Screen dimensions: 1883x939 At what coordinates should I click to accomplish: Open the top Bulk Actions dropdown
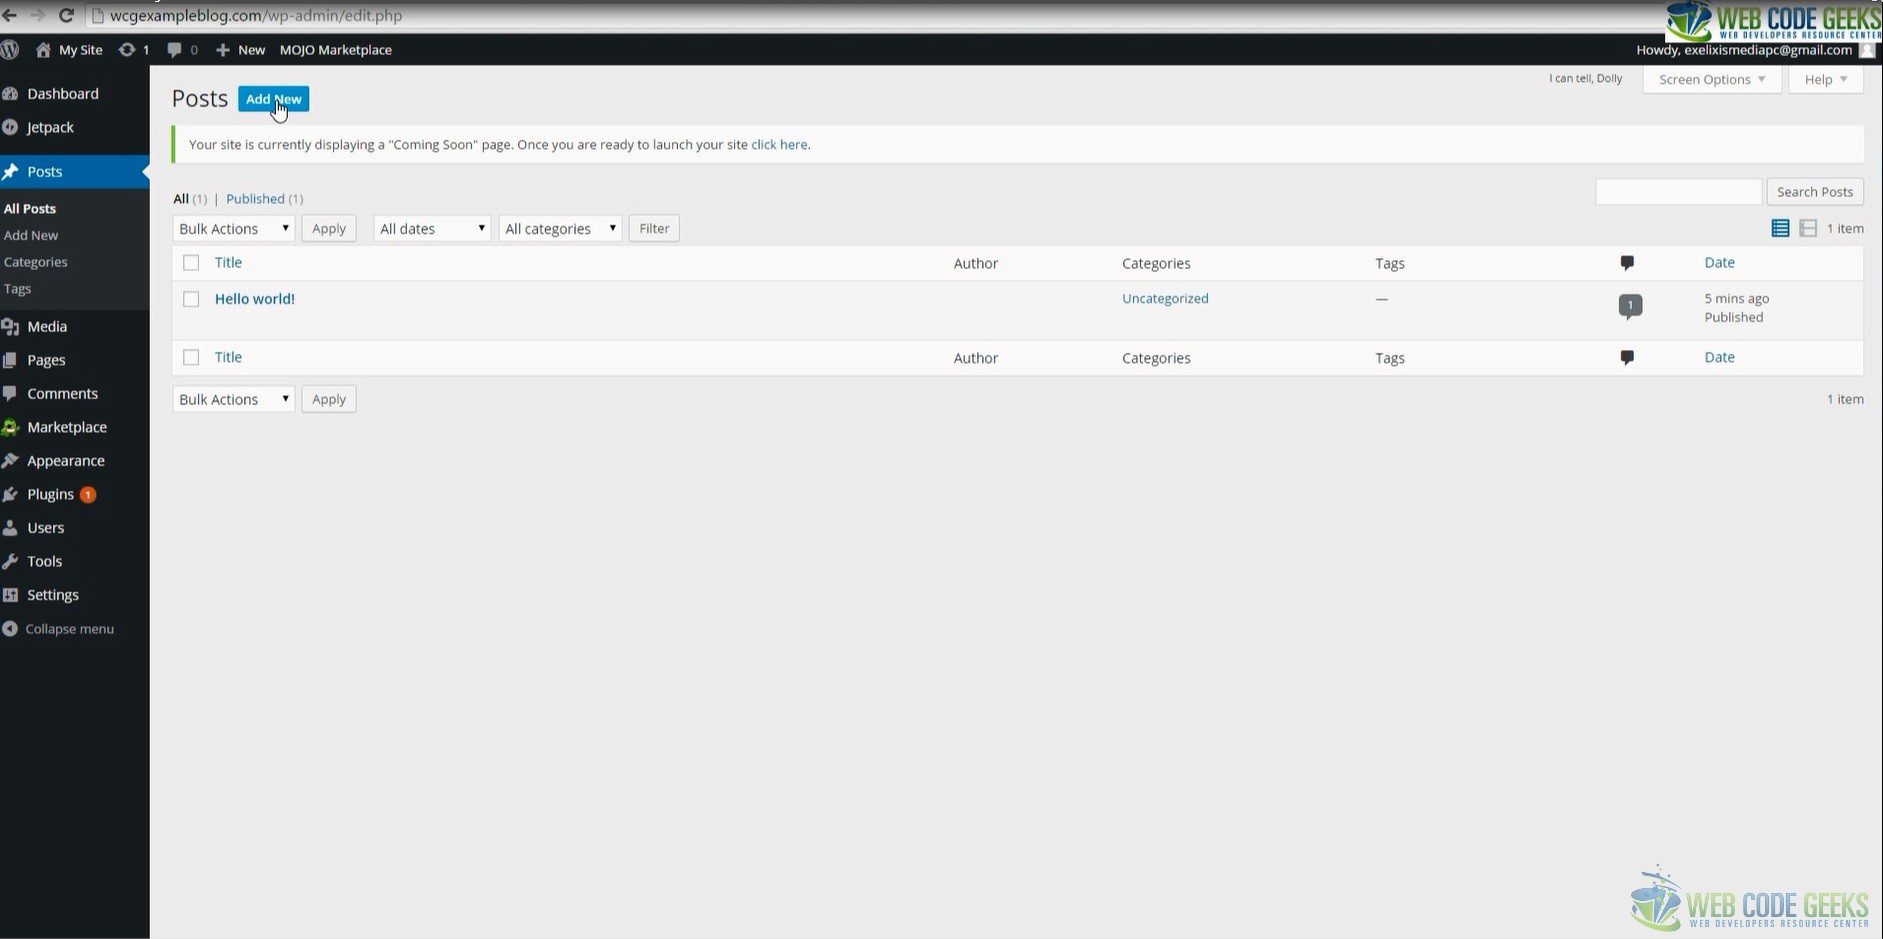tap(234, 228)
